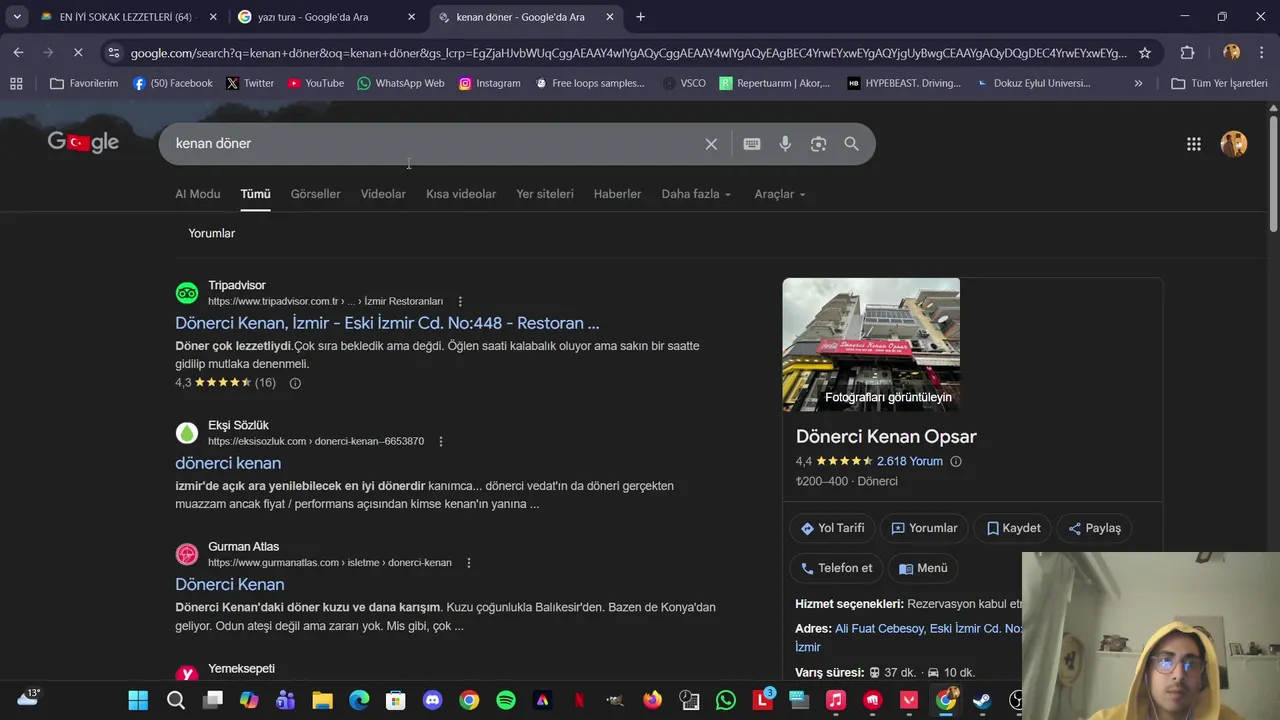
Task: Stop loading the page
Action: [x=78, y=52]
